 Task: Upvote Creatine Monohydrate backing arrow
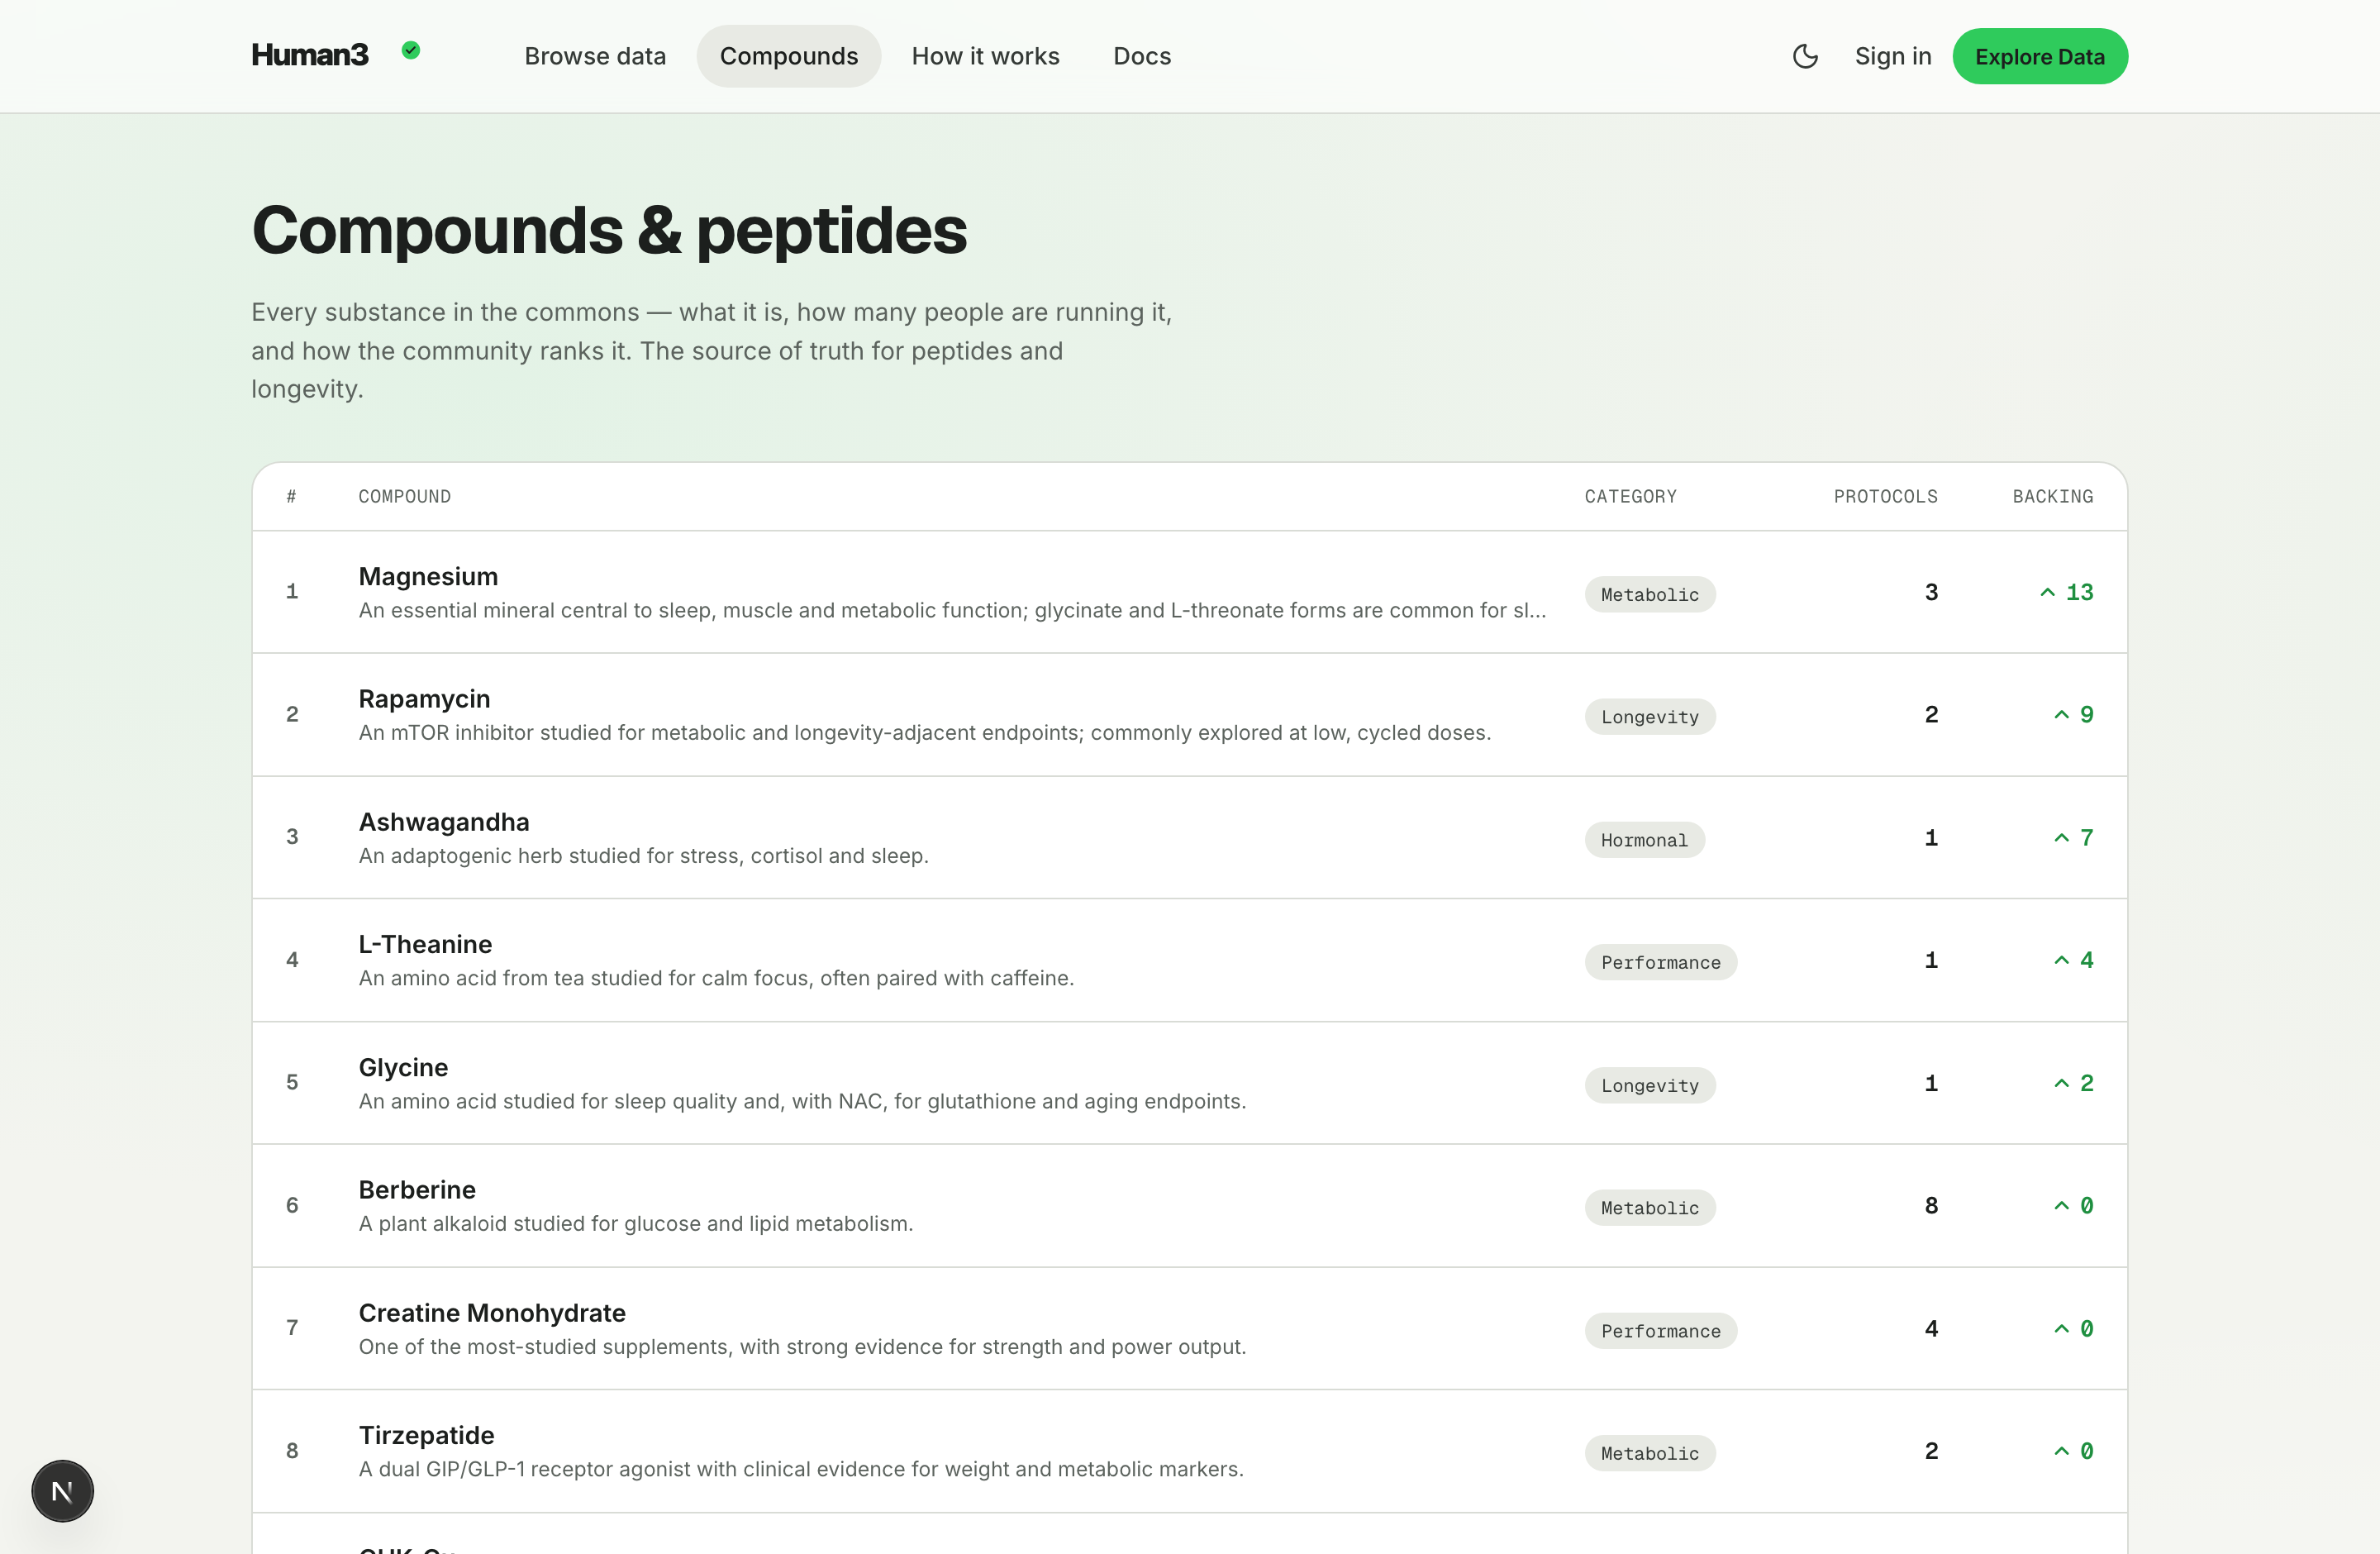[2061, 1329]
